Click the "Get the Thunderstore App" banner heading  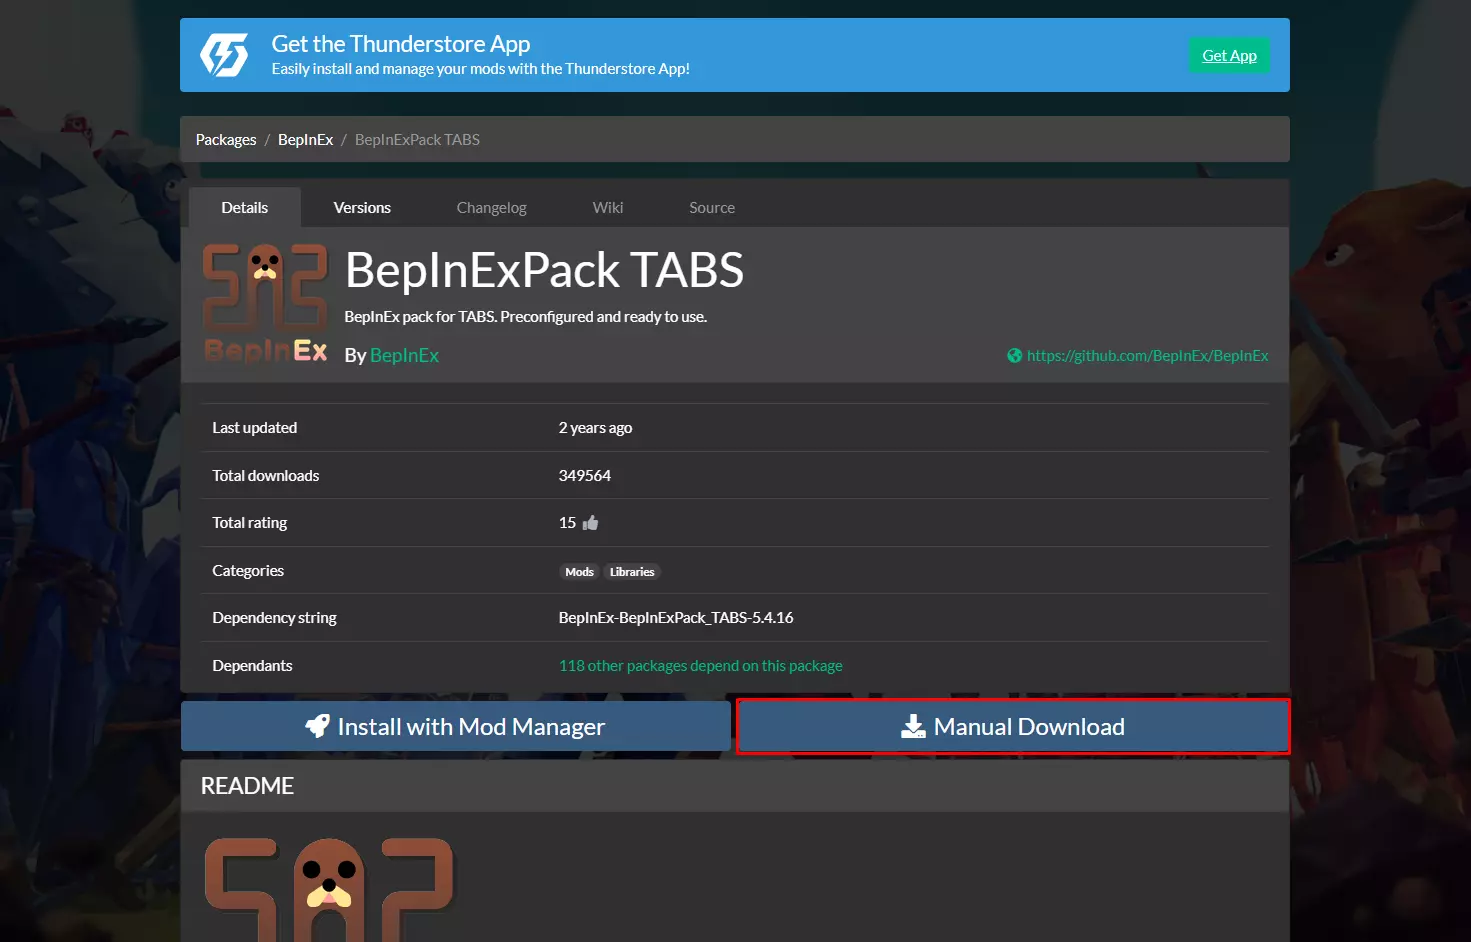401,44
